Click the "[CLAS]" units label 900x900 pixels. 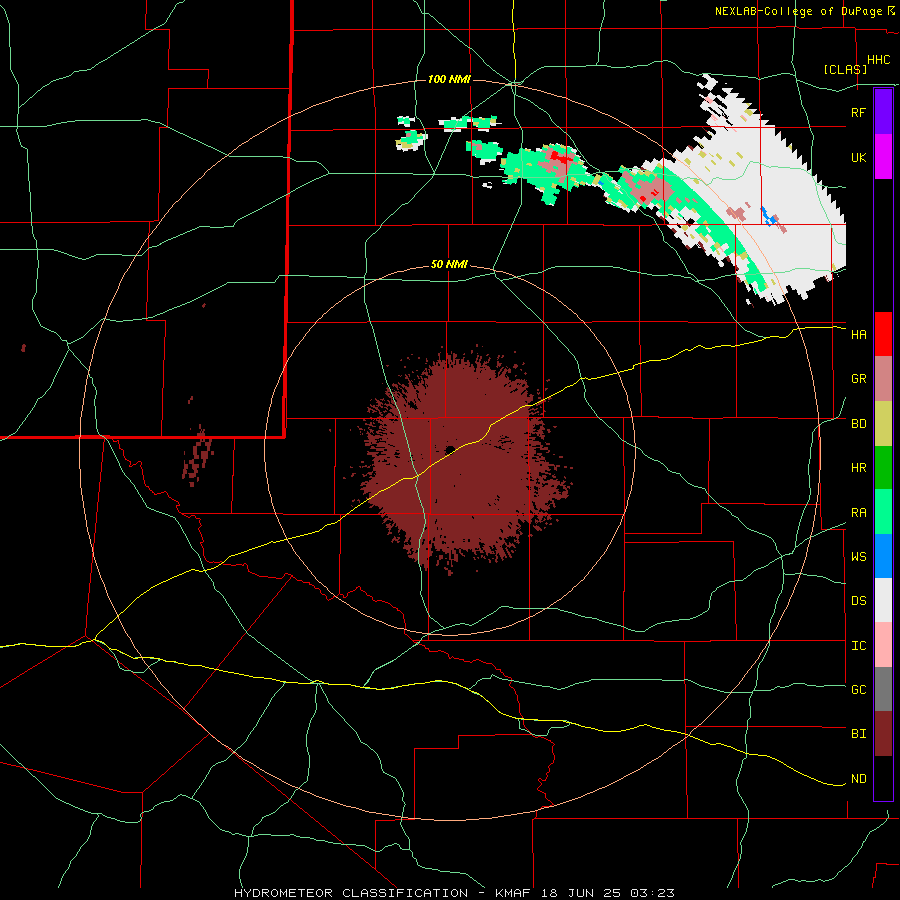[845, 69]
